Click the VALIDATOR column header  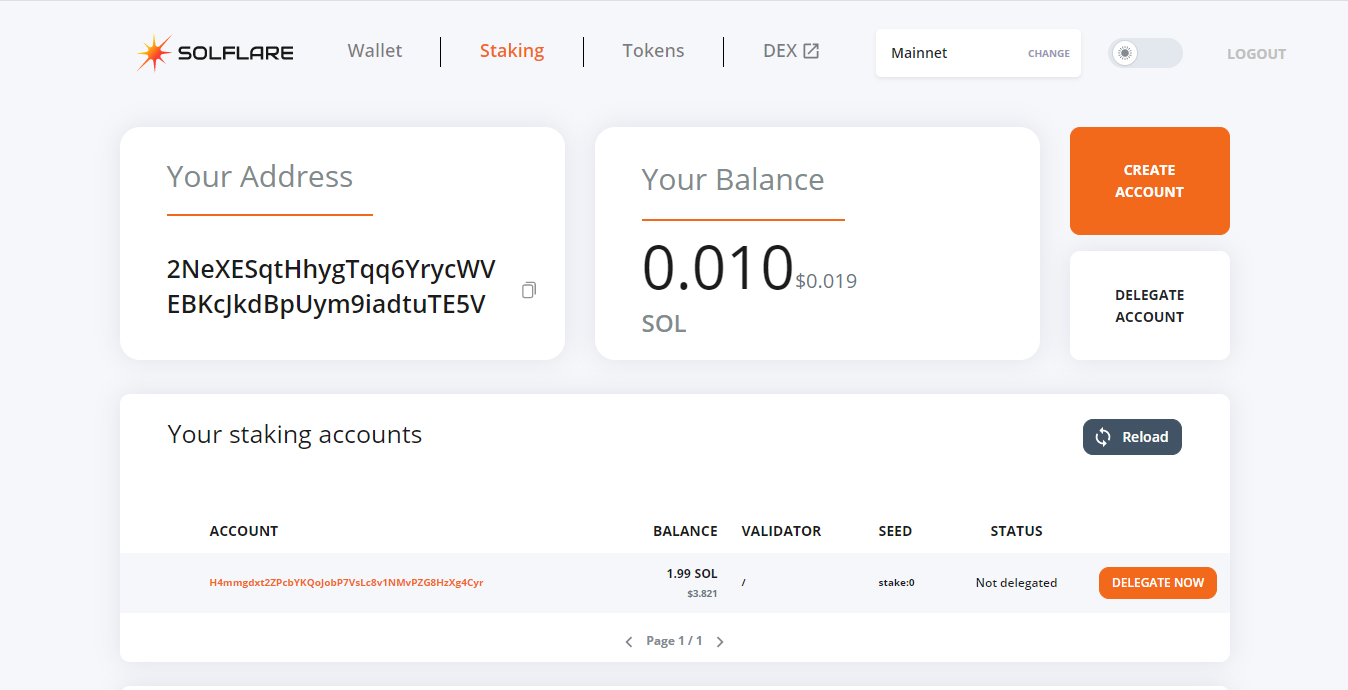pos(781,531)
